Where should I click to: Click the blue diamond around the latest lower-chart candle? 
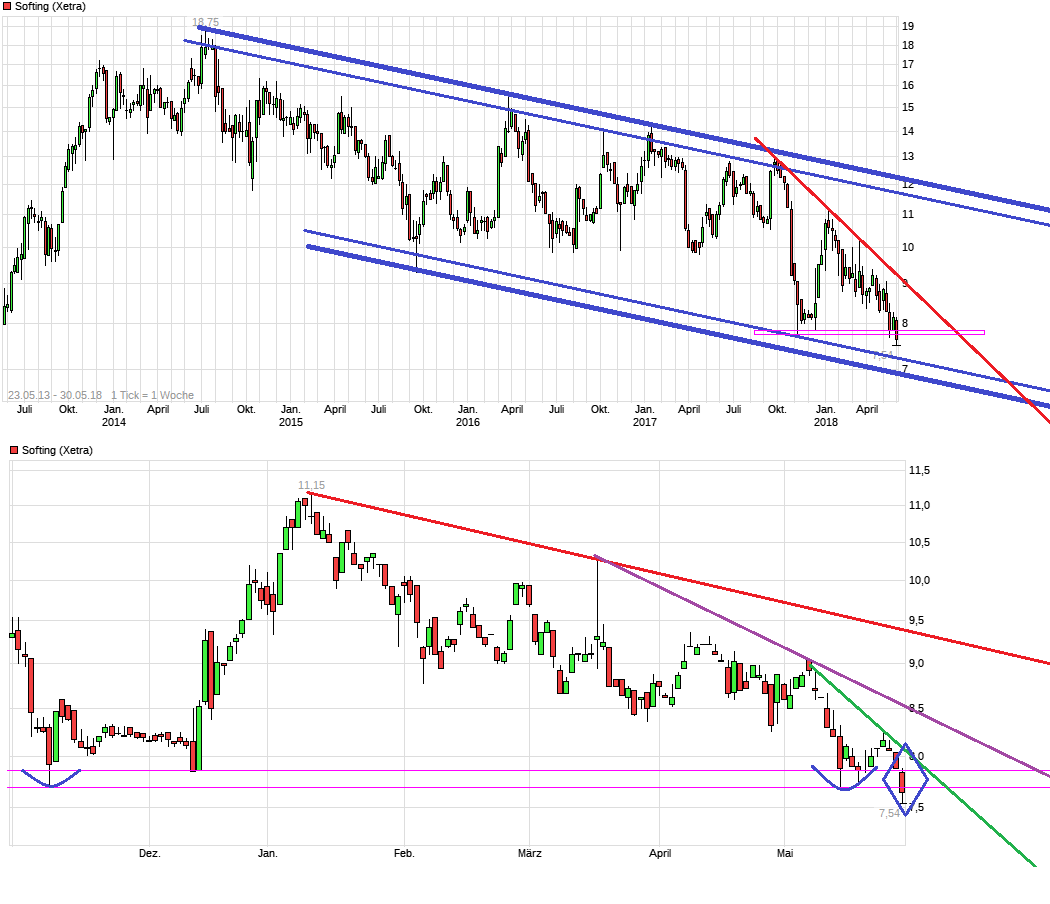905,779
